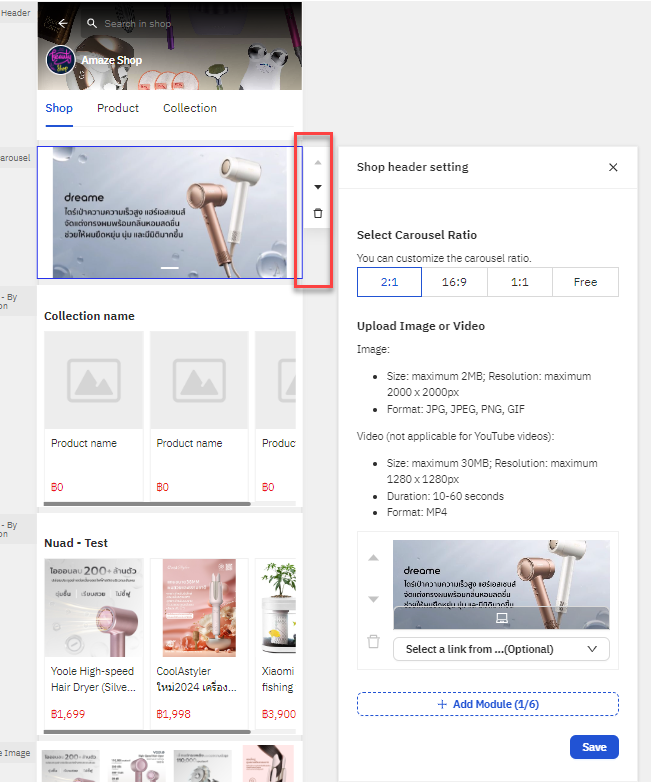Click the Save button
The height and width of the screenshot is (782, 651).
click(x=594, y=747)
